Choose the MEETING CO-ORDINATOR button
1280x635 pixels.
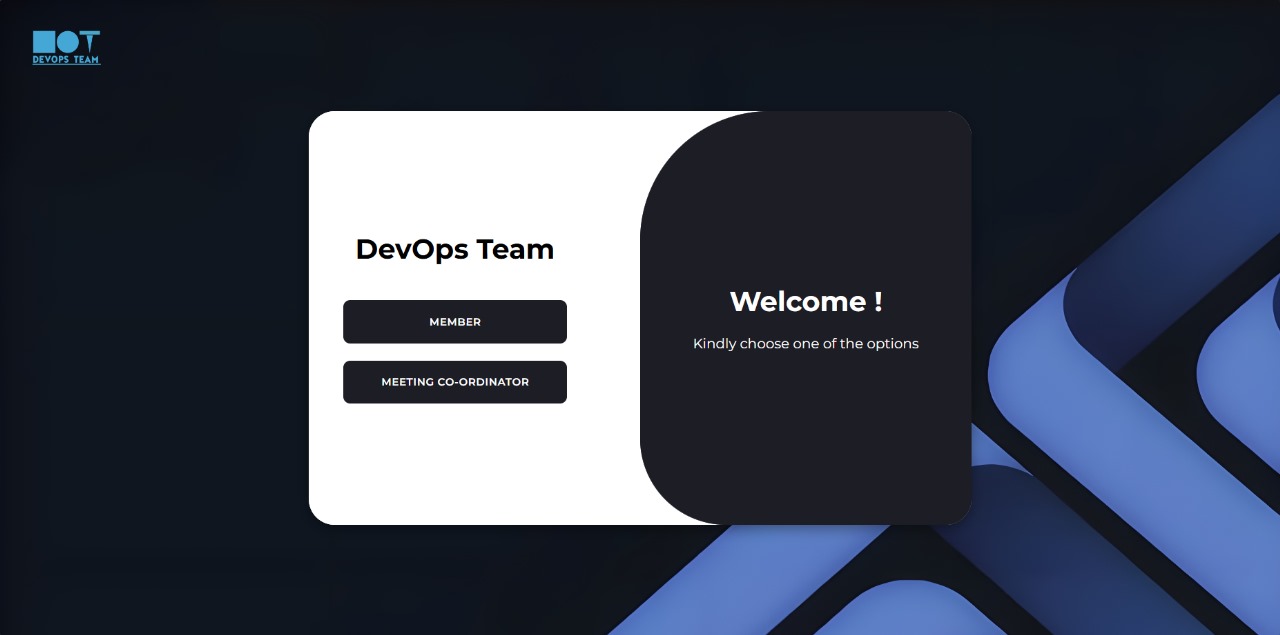point(455,382)
